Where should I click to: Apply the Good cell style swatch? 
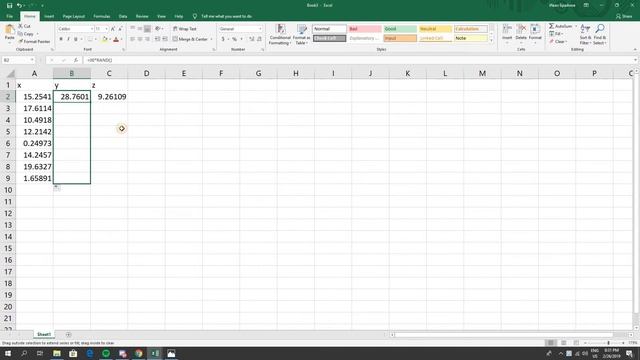coord(400,29)
